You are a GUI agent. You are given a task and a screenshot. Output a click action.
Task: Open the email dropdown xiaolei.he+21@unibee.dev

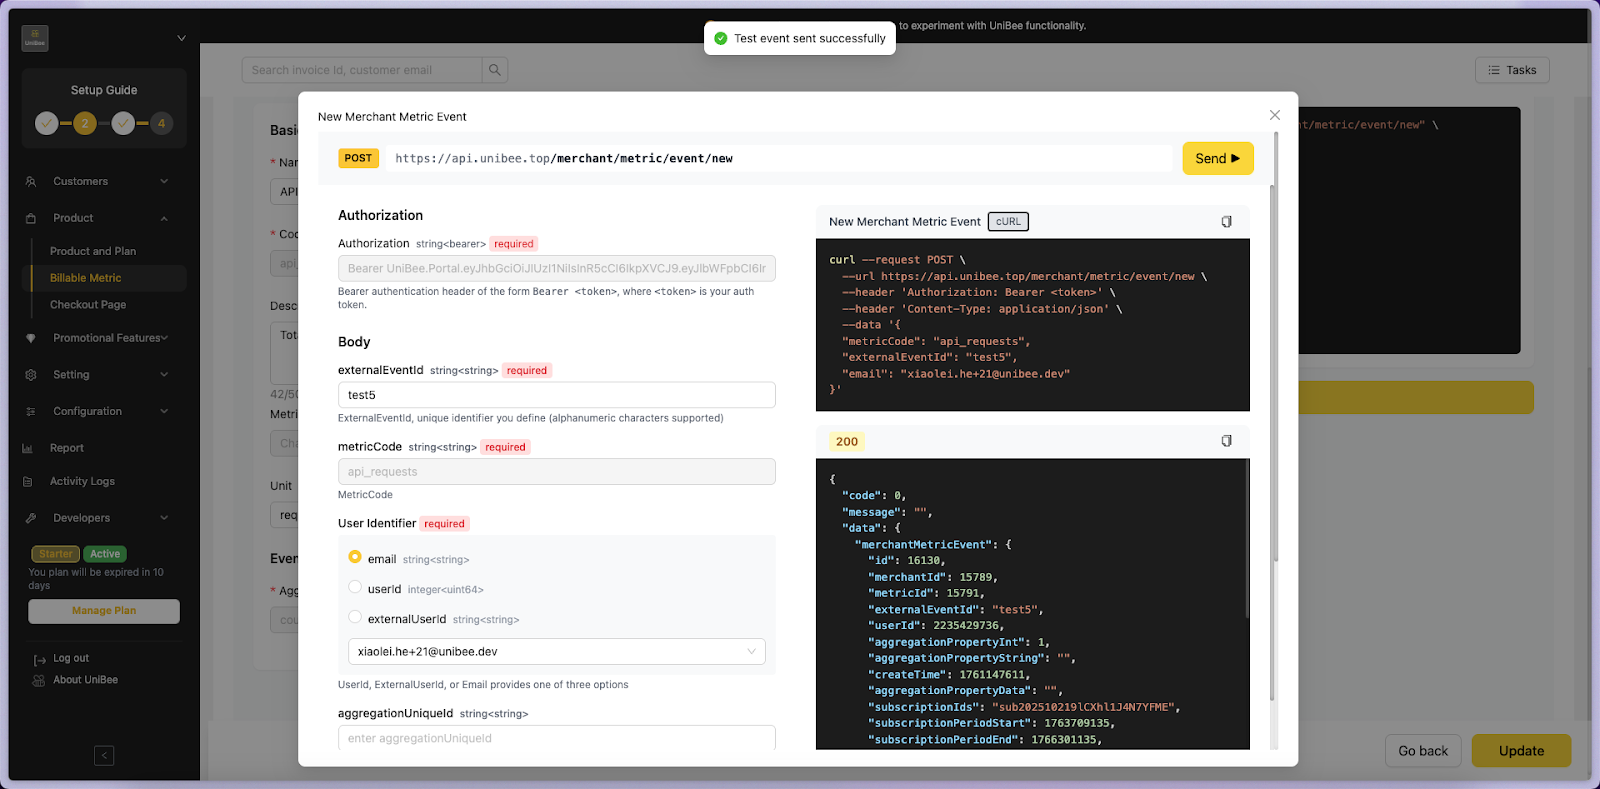(557, 651)
